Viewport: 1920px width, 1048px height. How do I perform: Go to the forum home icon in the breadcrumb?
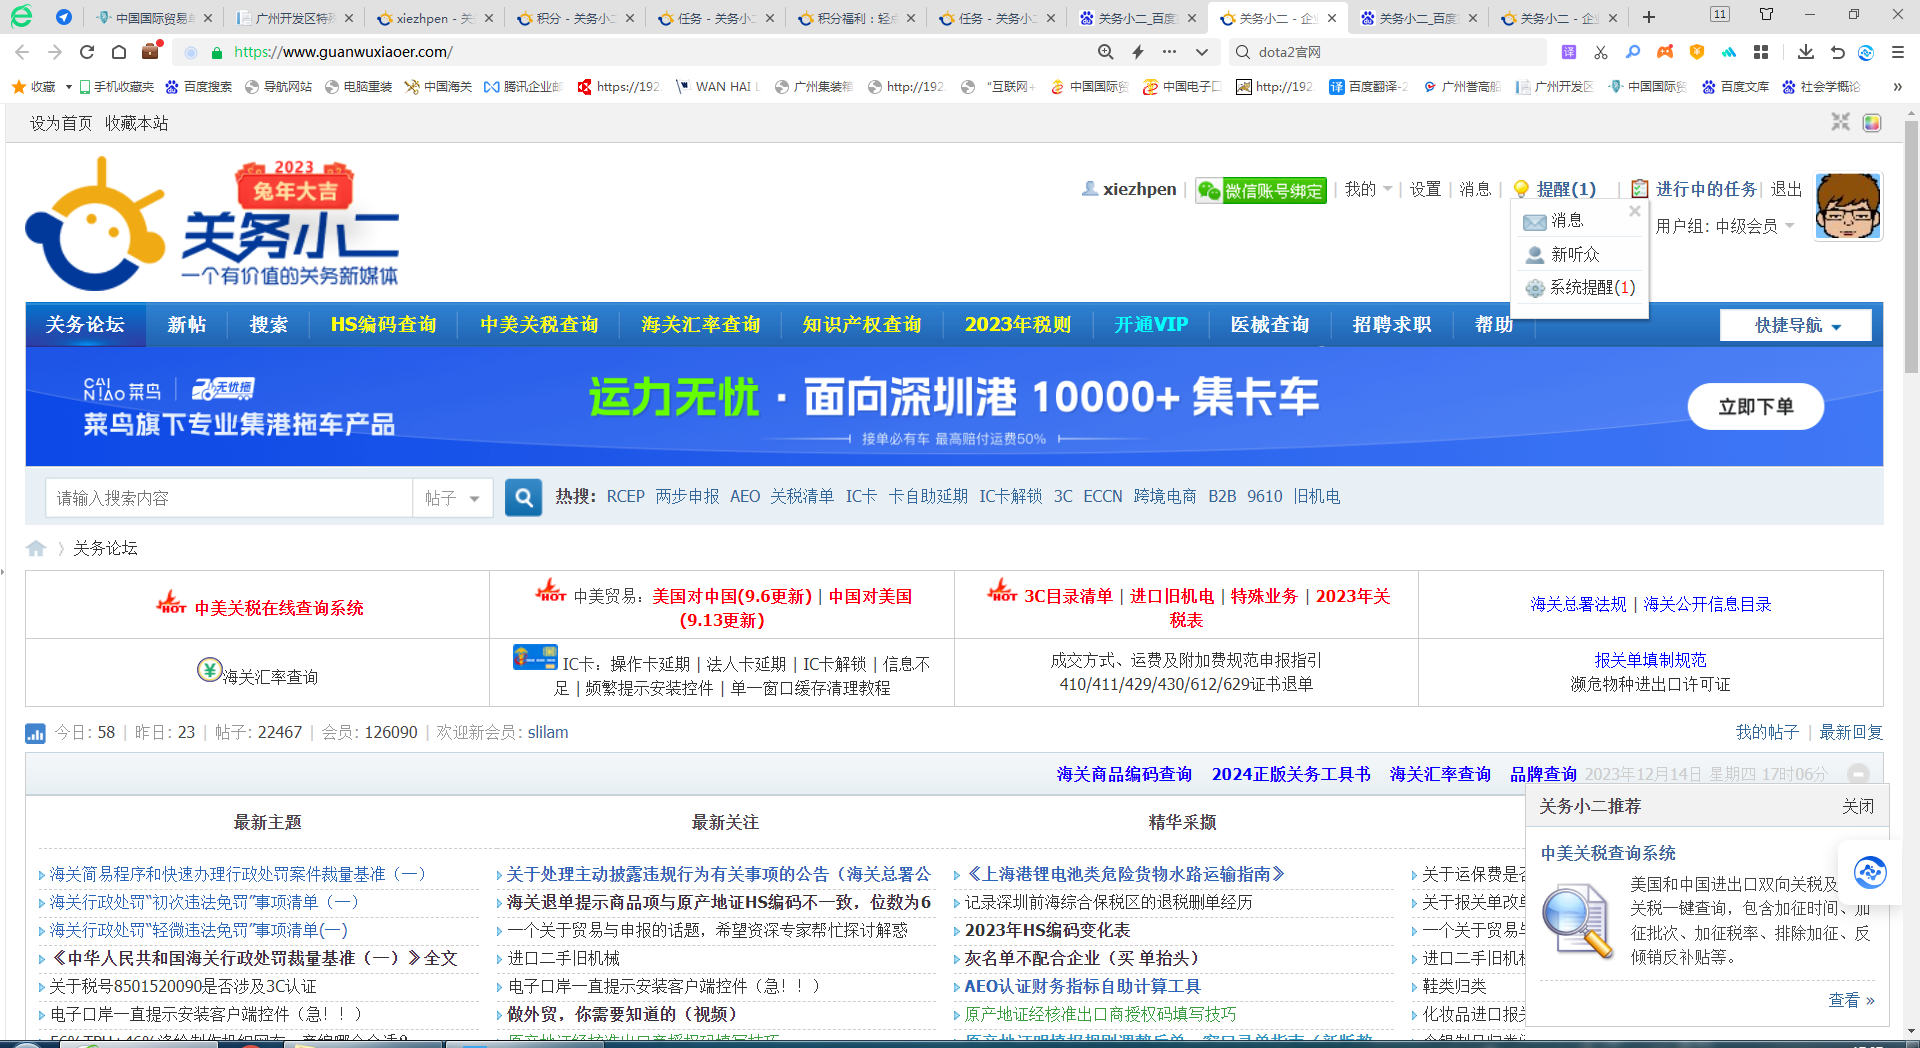[x=36, y=548]
